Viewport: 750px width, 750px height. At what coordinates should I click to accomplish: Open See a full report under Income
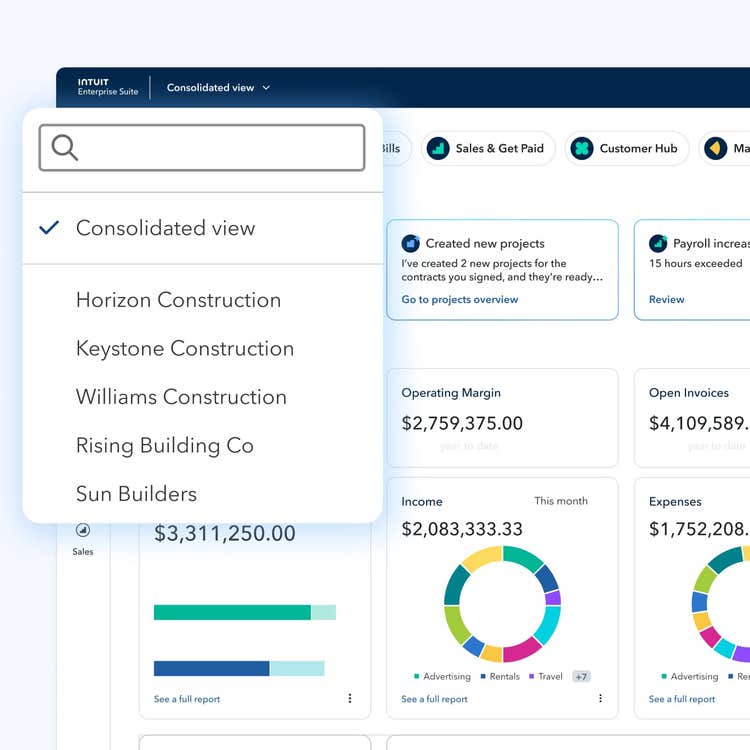[x=434, y=699]
